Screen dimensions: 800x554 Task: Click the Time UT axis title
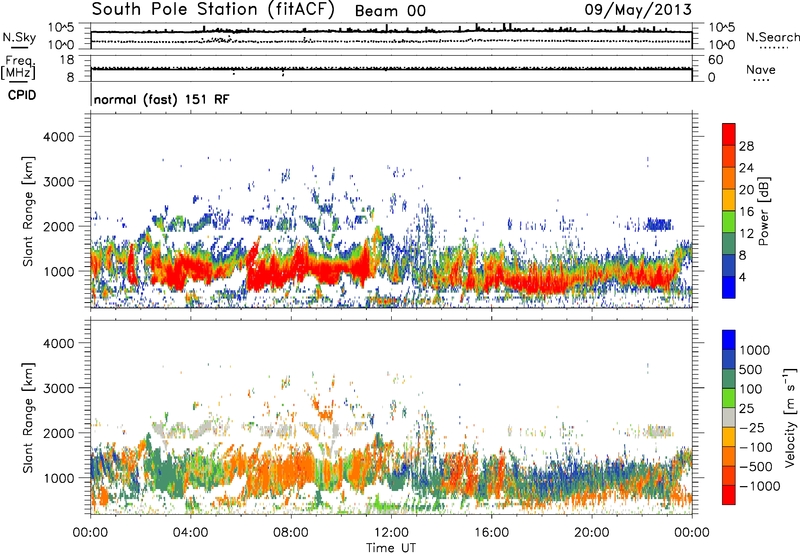391,548
